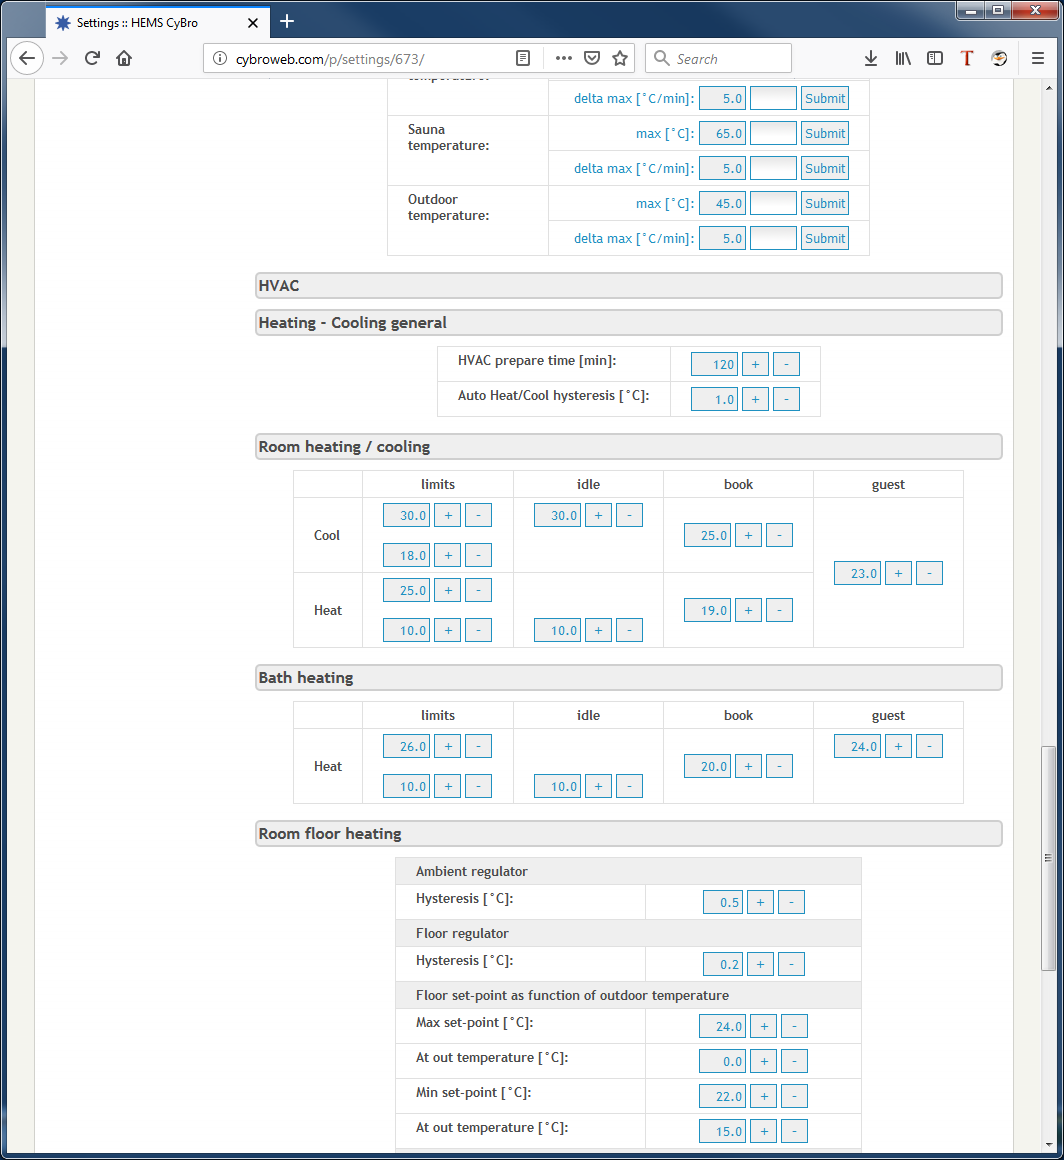Open the page actions three-dot menu
This screenshot has width=1064, height=1160.
[564, 58]
